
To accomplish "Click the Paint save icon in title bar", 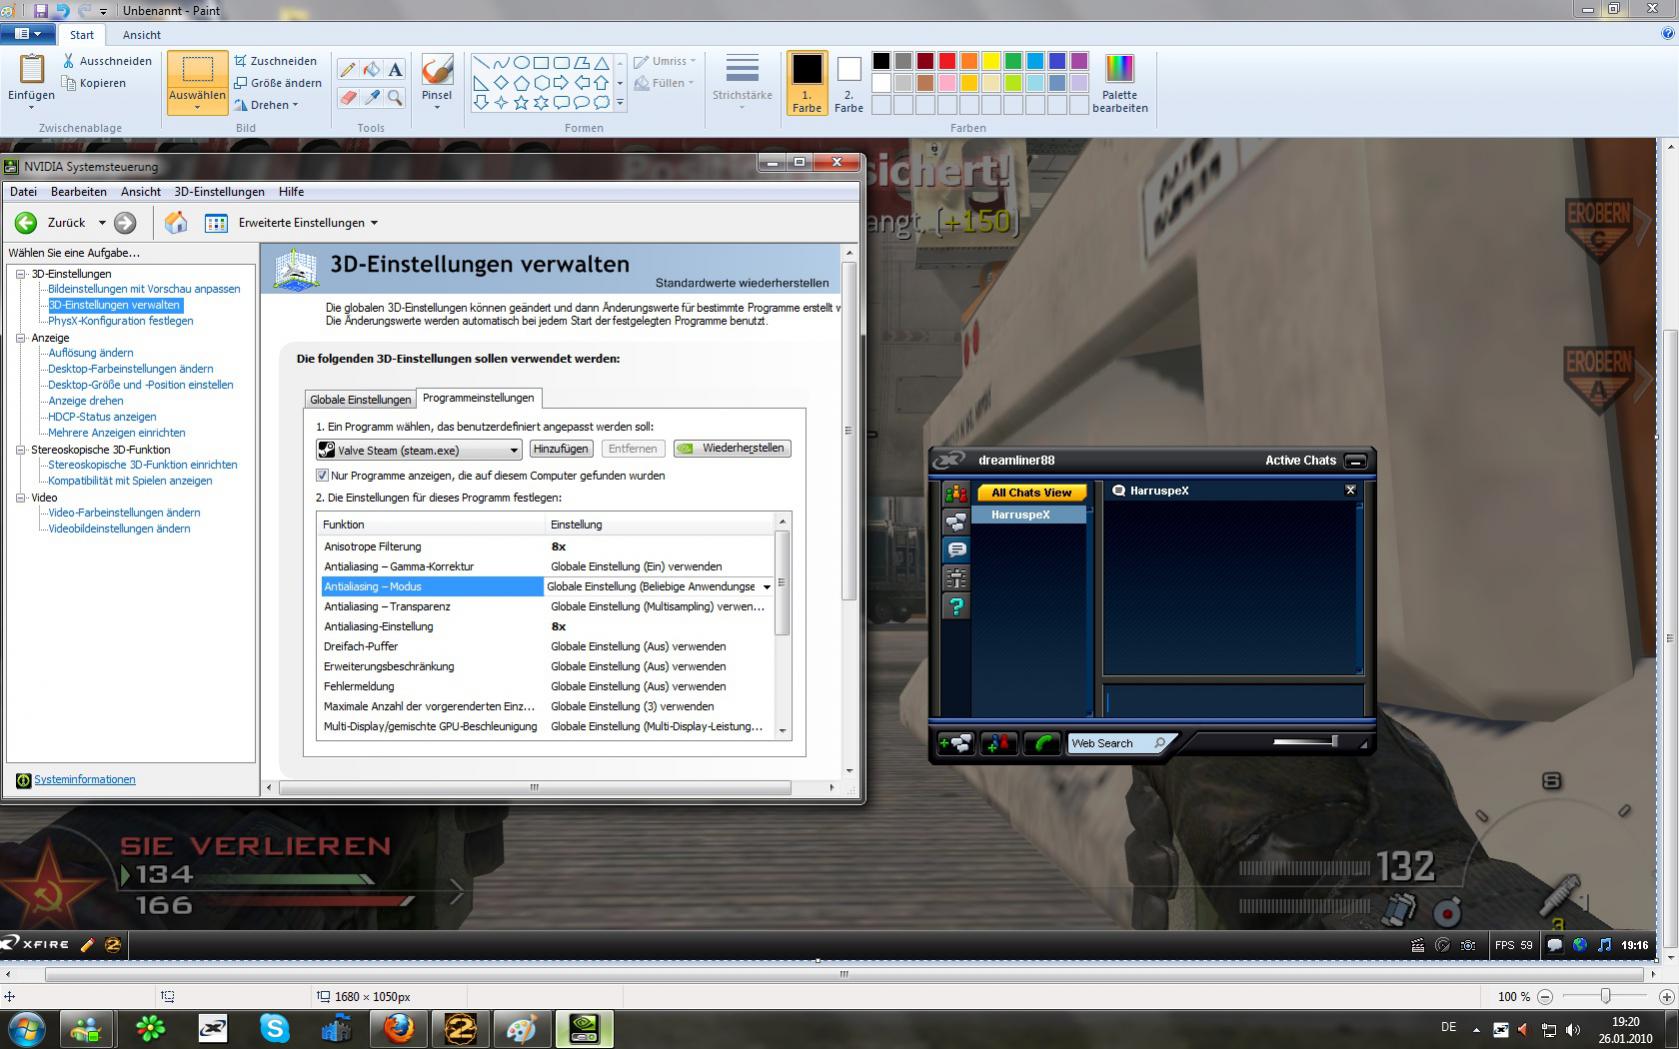I will [41, 10].
